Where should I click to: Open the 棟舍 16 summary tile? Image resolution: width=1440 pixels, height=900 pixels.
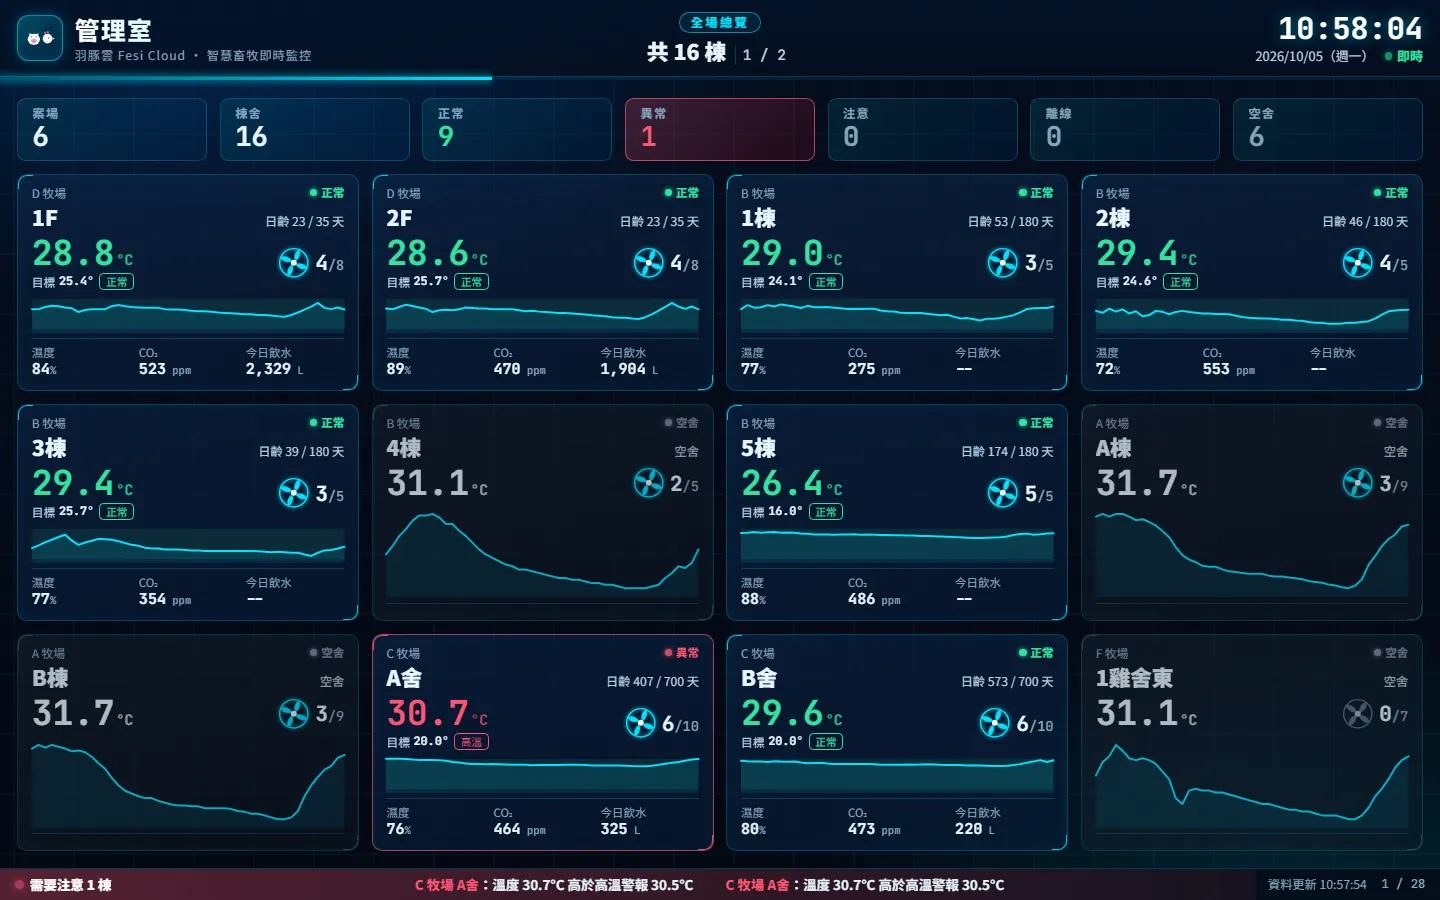pyautogui.click(x=314, y=129)
